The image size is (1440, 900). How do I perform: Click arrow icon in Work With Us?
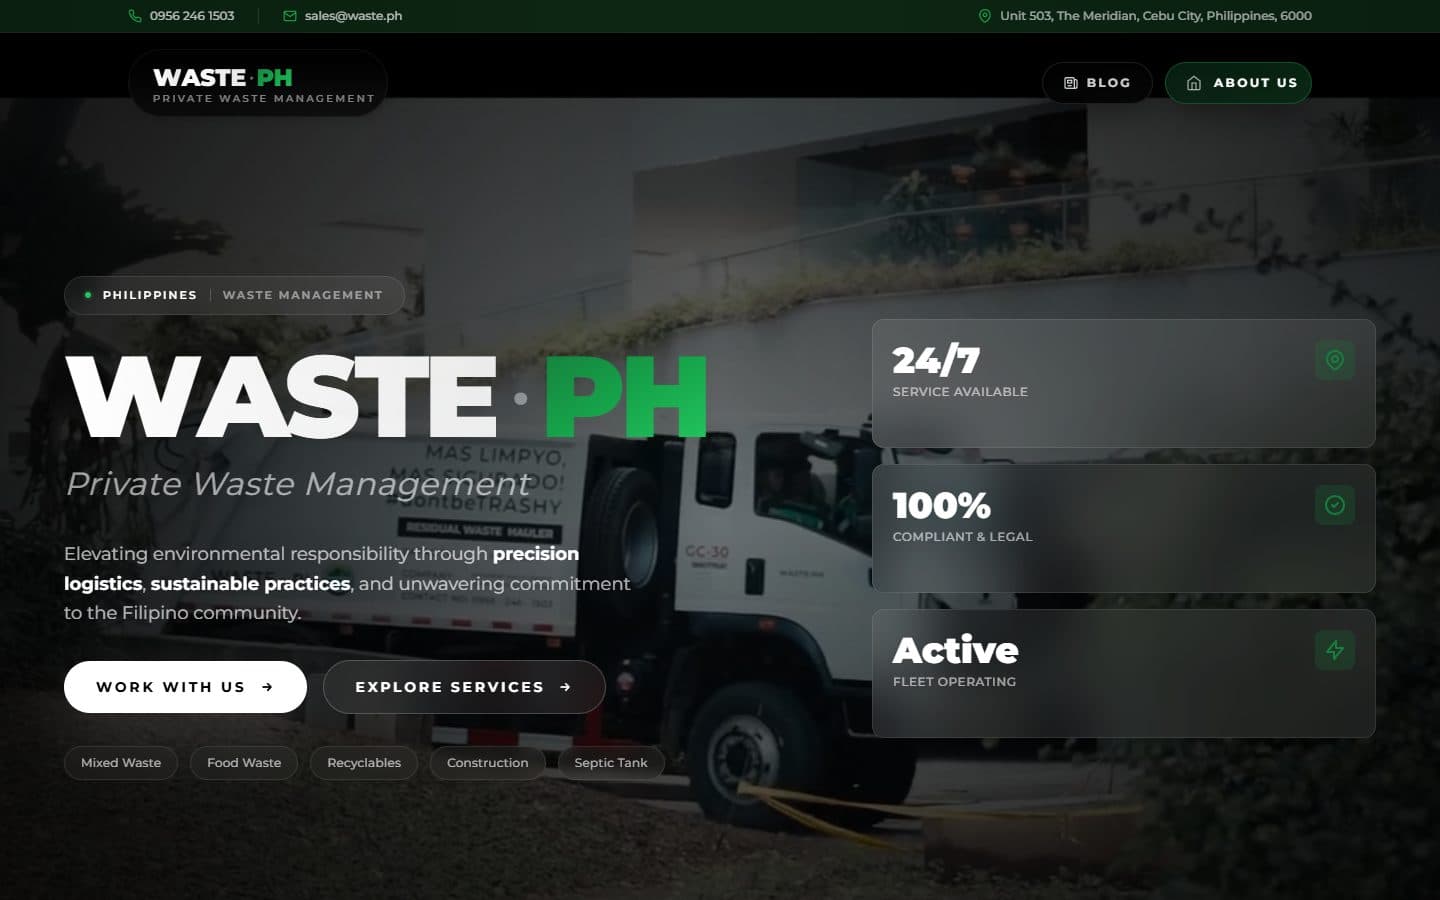tap(267, 687)
